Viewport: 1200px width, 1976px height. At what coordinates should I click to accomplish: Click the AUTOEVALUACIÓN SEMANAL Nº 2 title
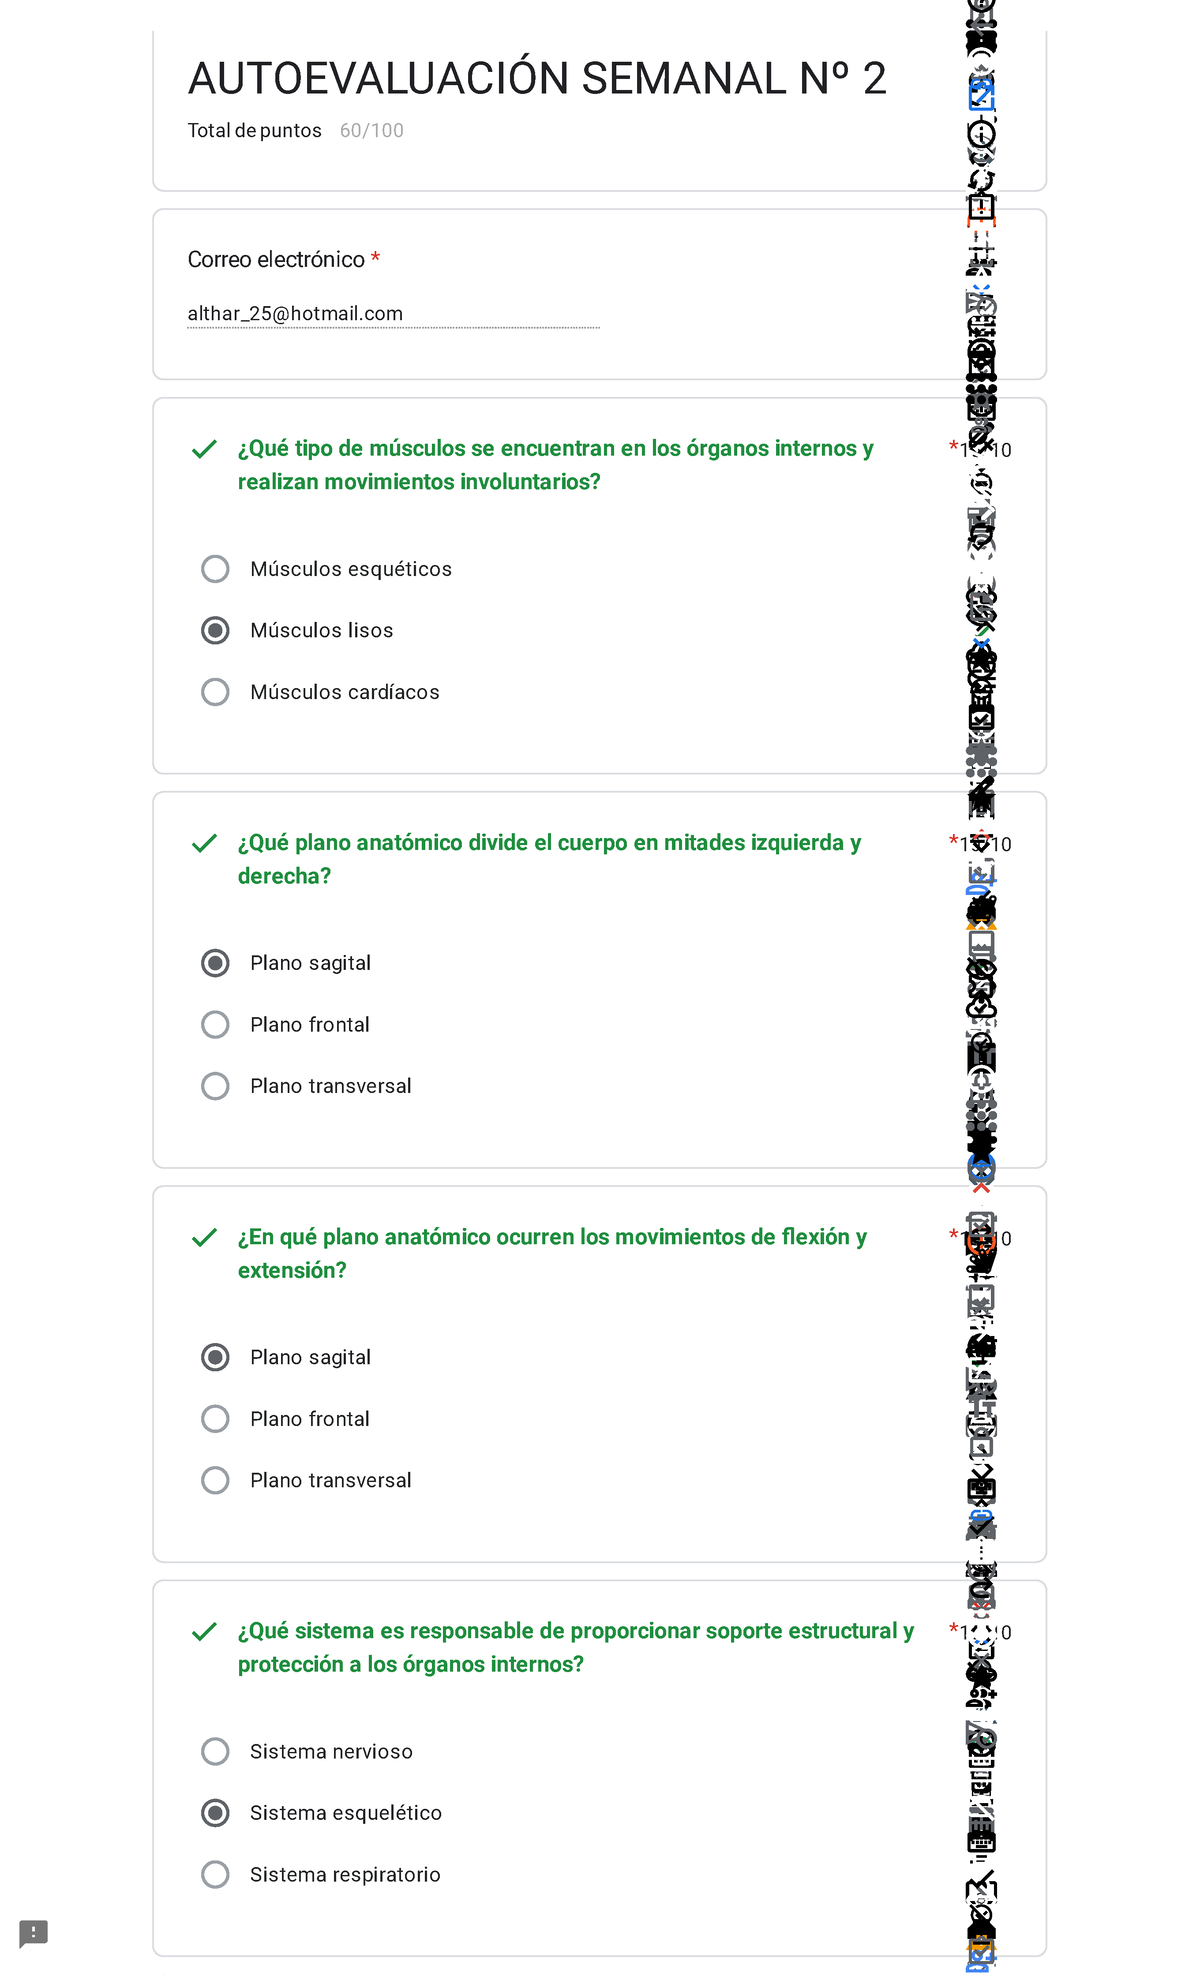click(x=537, y=78)
